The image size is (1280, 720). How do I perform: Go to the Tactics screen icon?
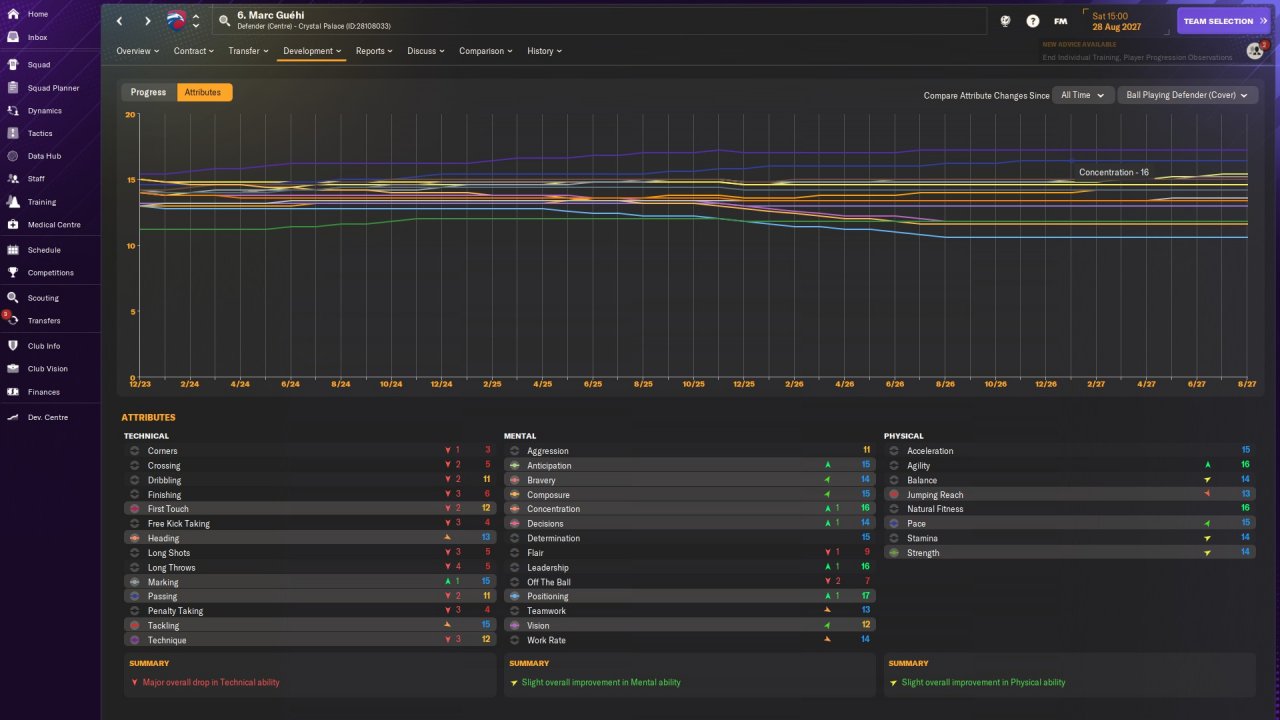coord(13,133)
